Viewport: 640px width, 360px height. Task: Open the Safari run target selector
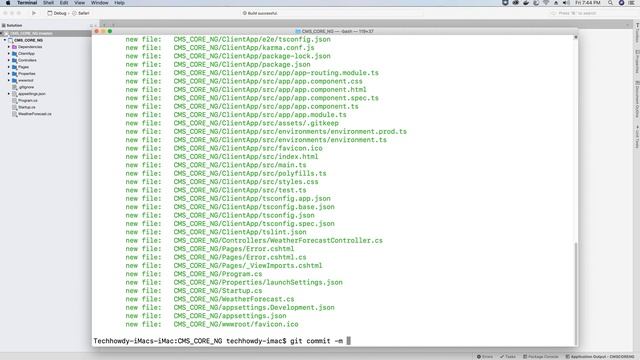[81, 13]
